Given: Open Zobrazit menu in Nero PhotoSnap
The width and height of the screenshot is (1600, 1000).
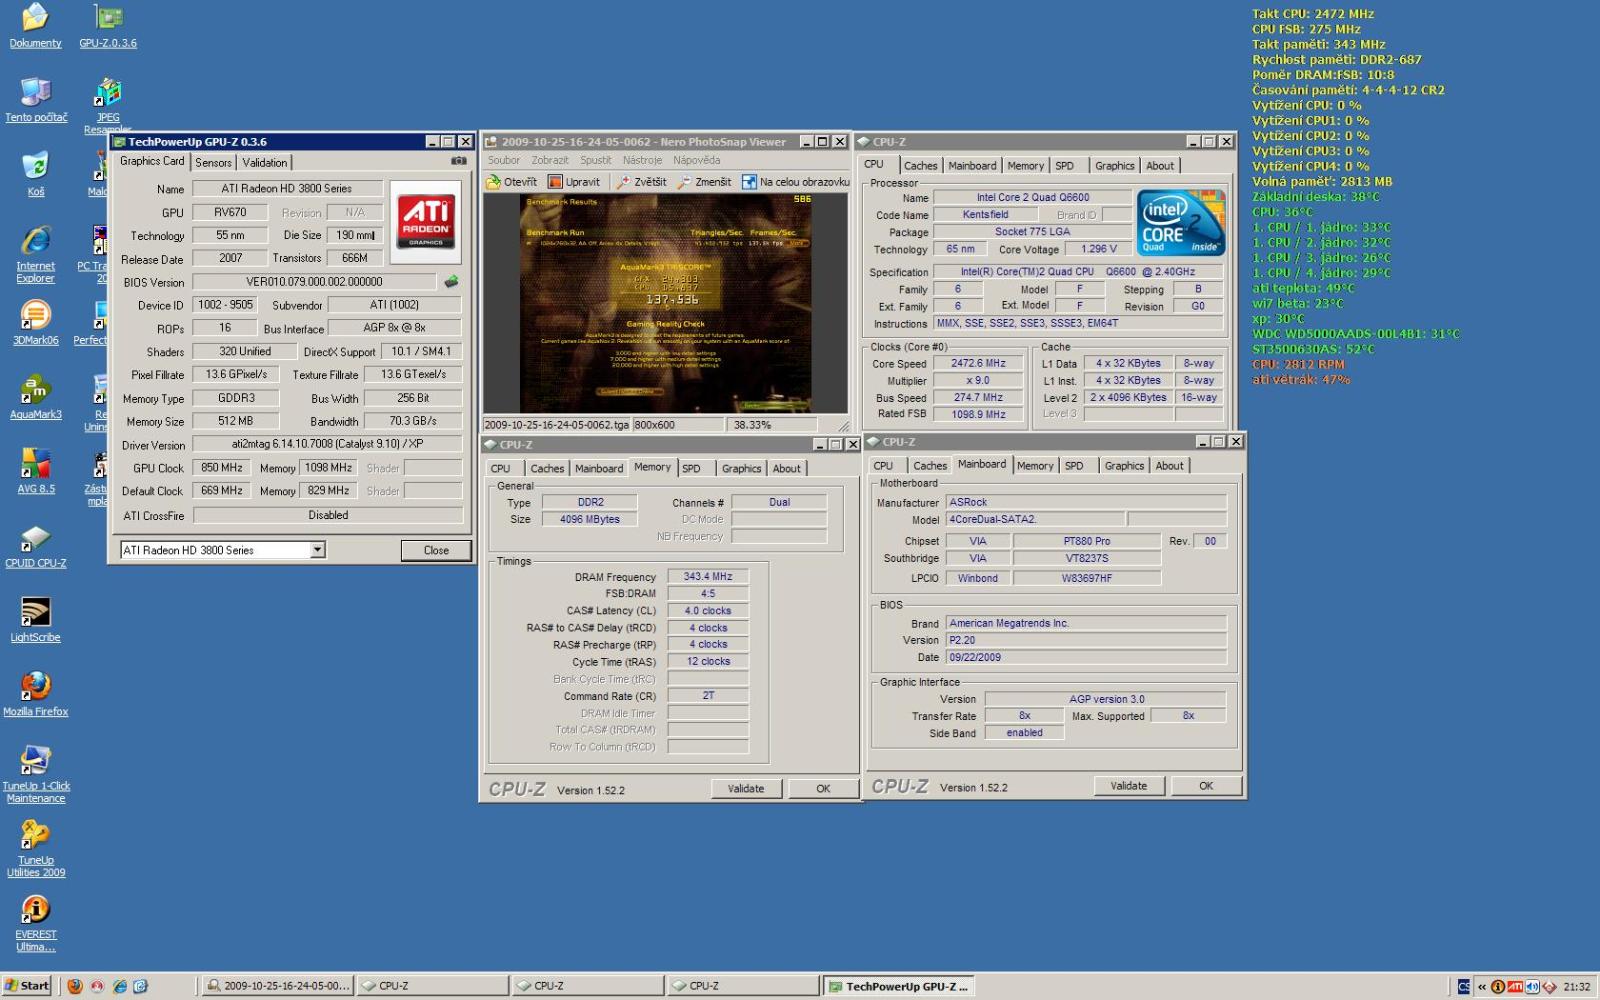Looking at the screenshot, I should pyautogui.click(x=550, y=160).
